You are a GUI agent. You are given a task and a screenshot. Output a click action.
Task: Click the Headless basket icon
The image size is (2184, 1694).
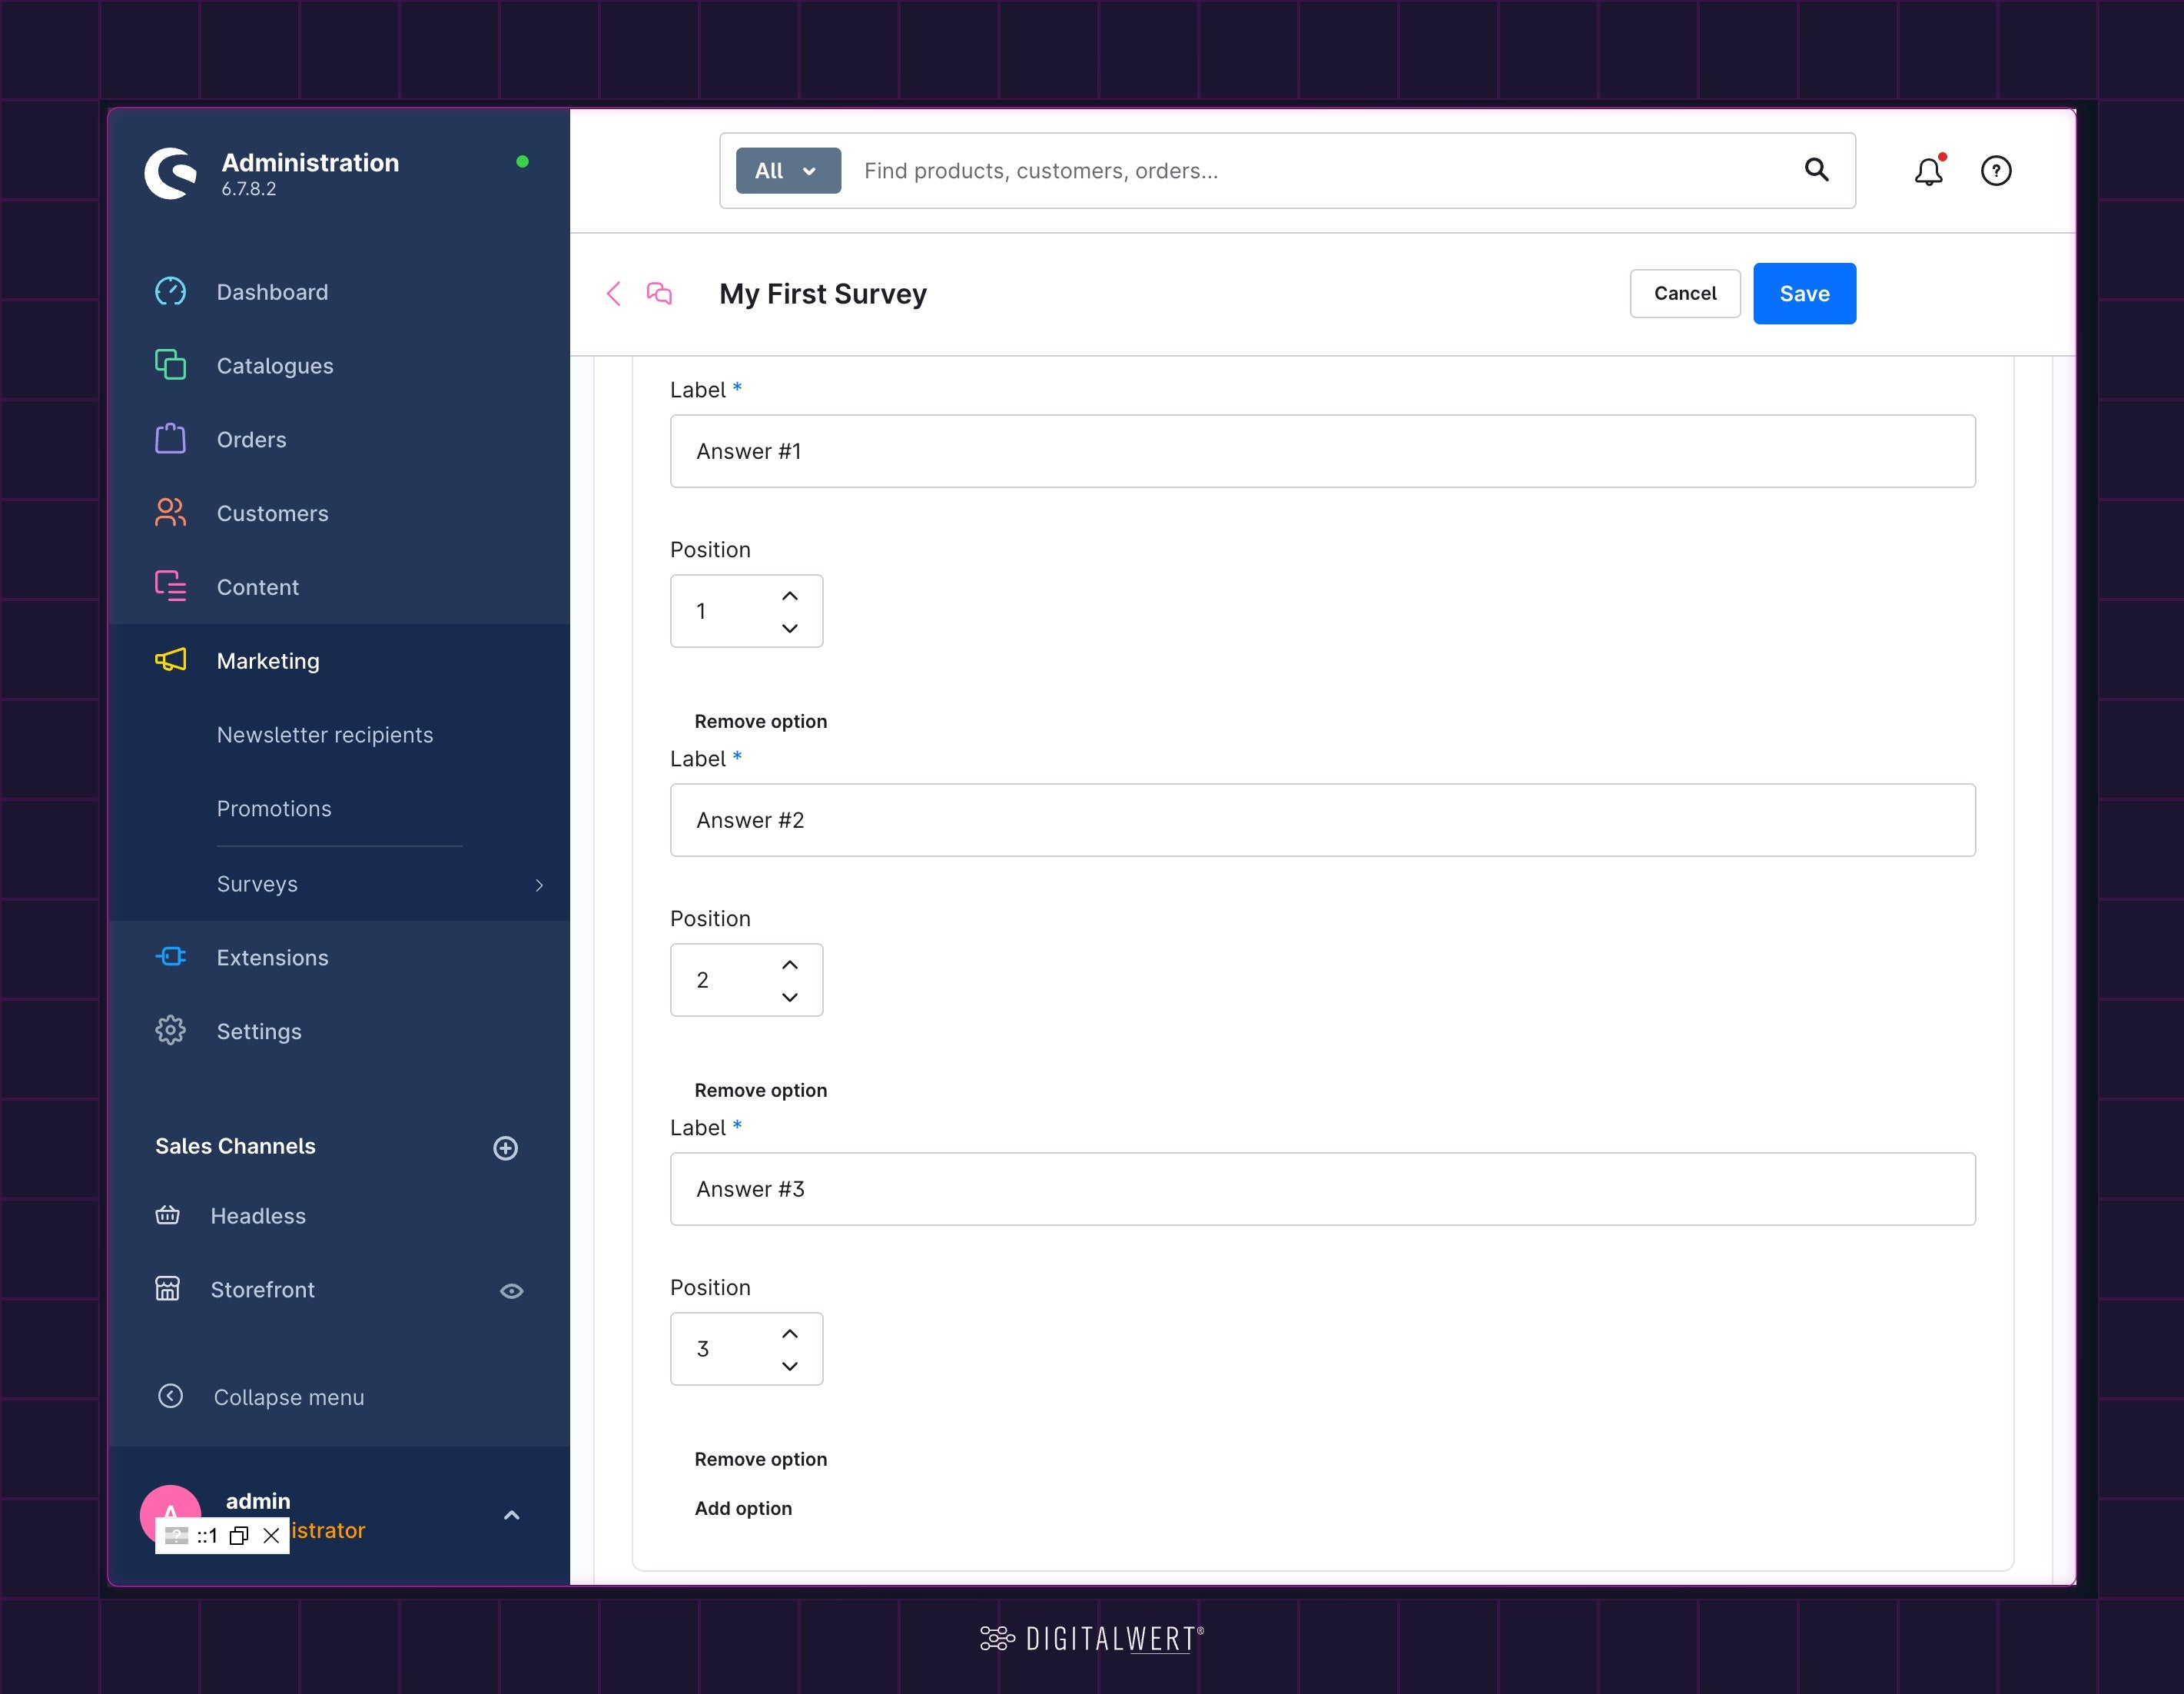(x=167, y=1215)
